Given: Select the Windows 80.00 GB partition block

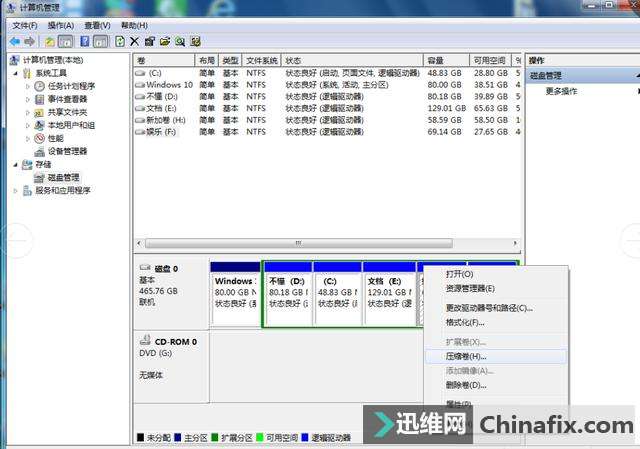Looking at the screenshot, I should pos(236,294).
